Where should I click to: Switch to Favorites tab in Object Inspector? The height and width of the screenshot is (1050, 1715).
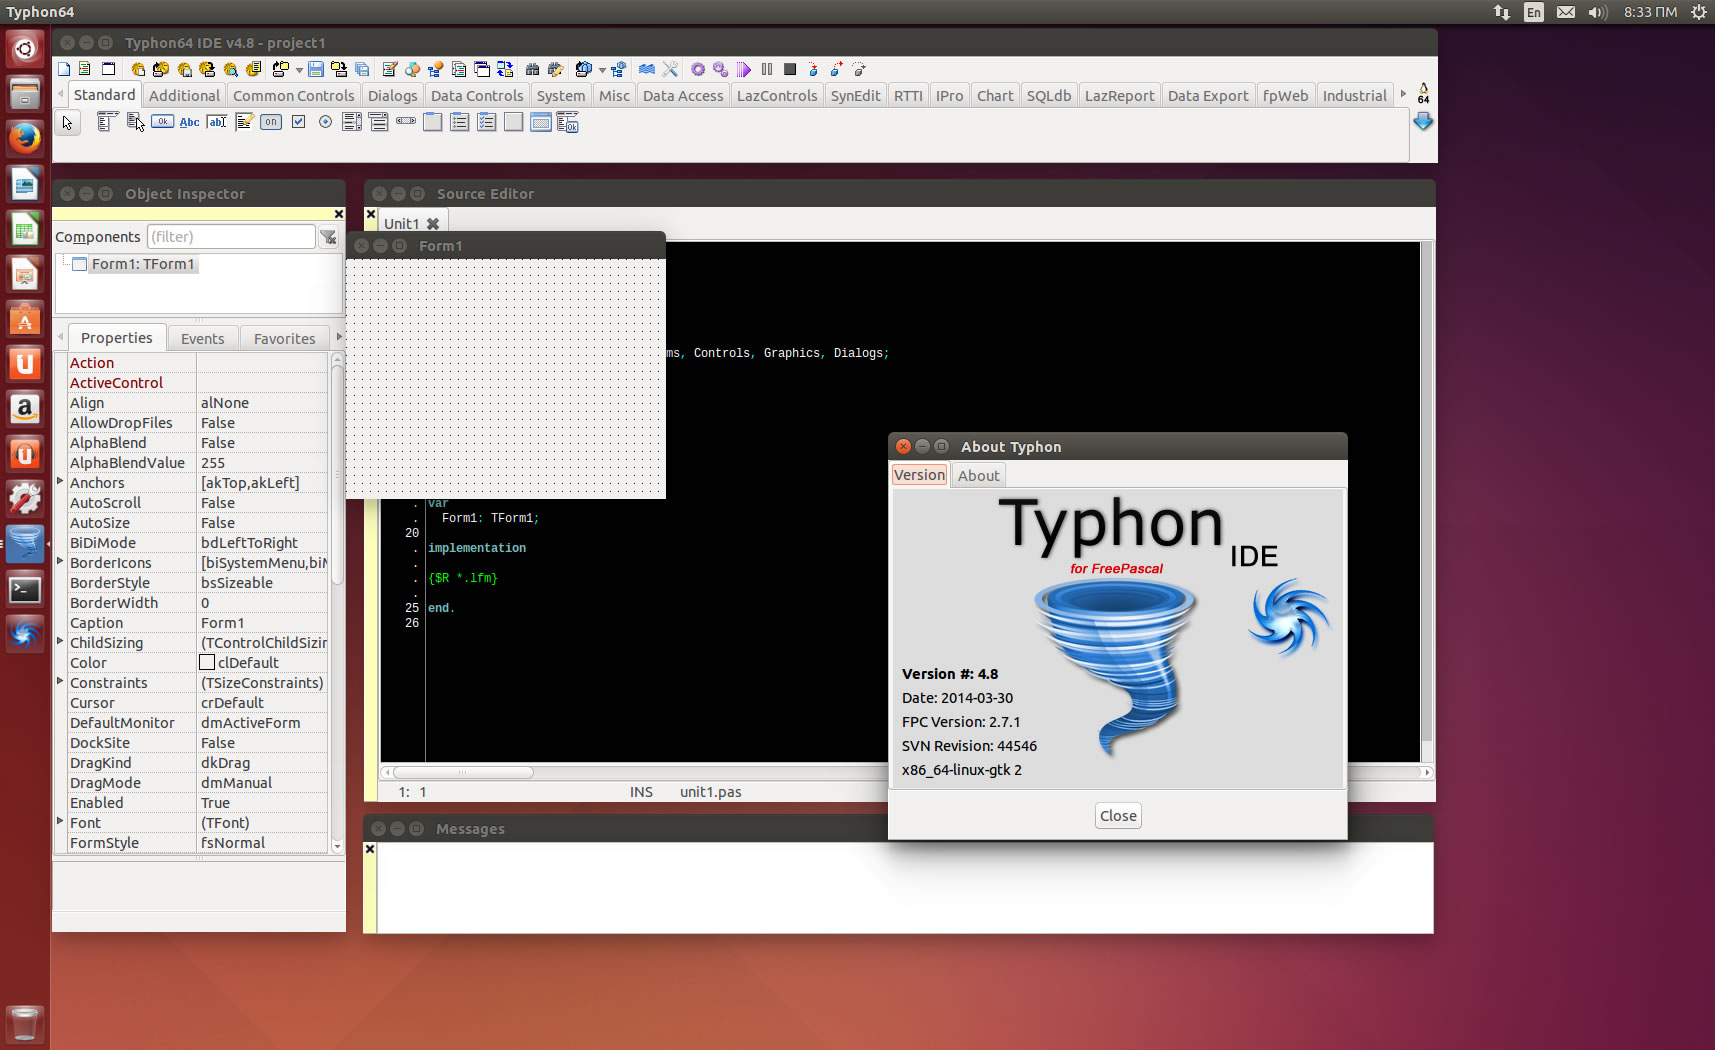284,339
